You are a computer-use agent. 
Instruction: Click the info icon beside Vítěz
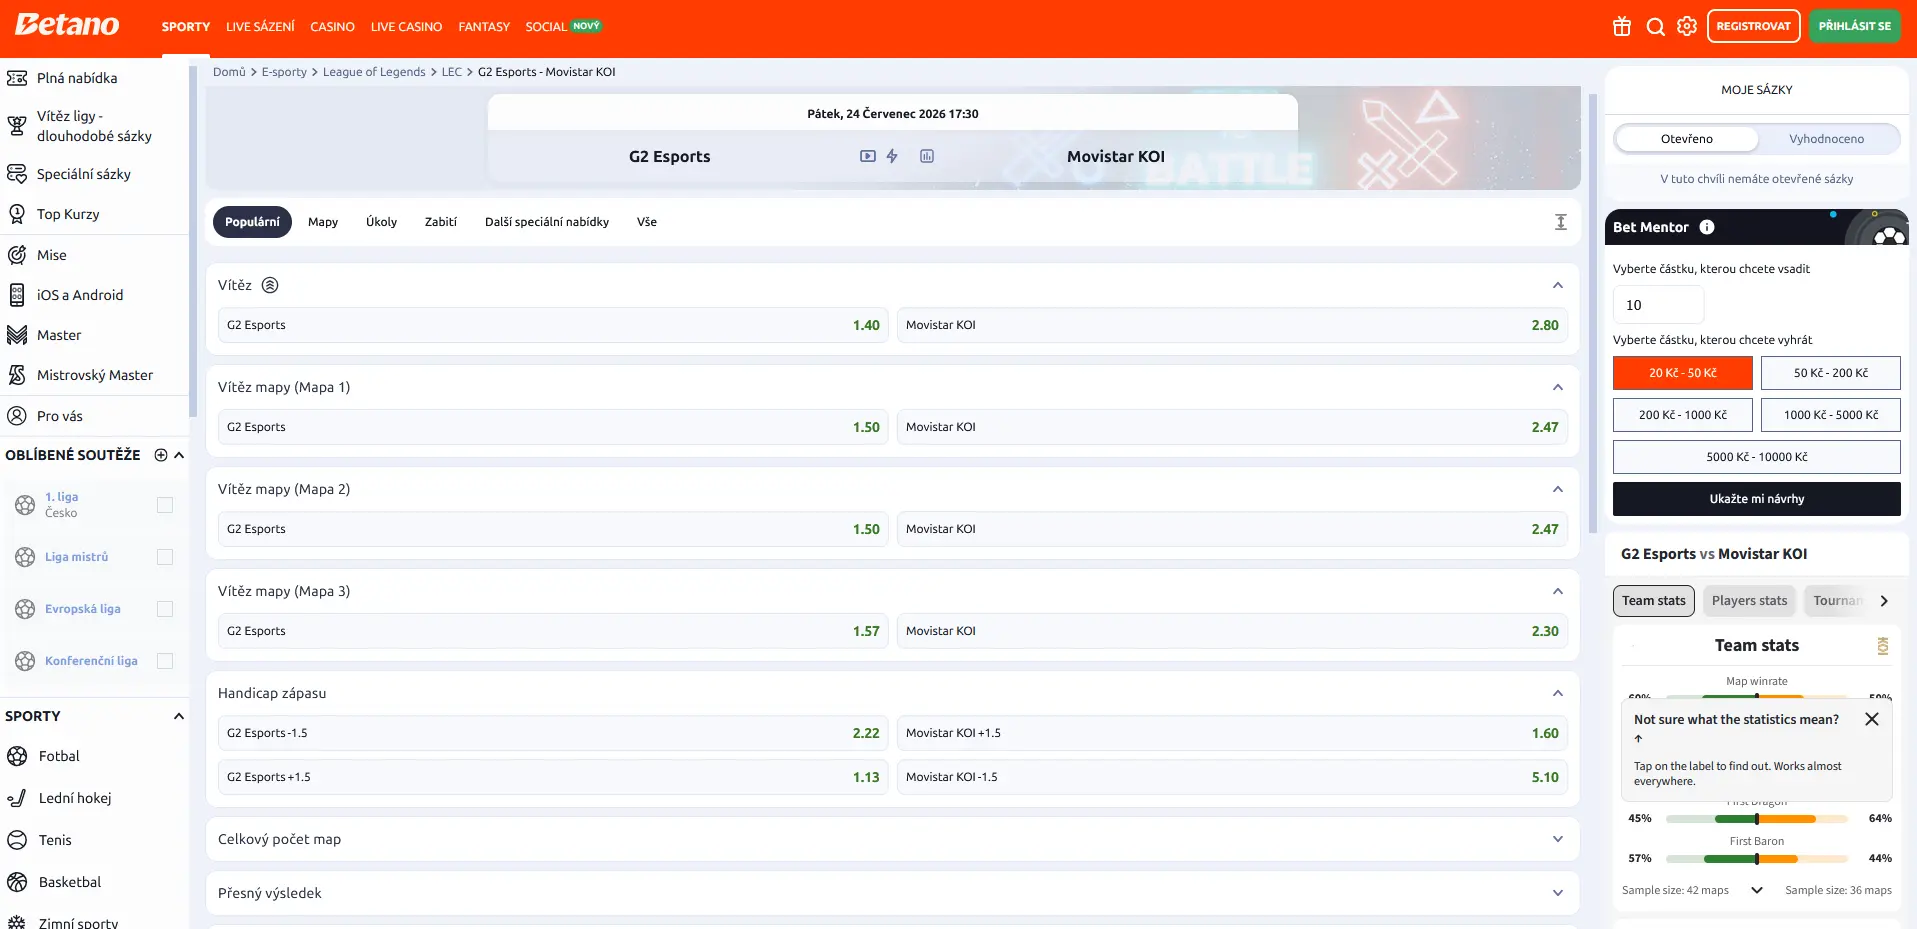270,285
